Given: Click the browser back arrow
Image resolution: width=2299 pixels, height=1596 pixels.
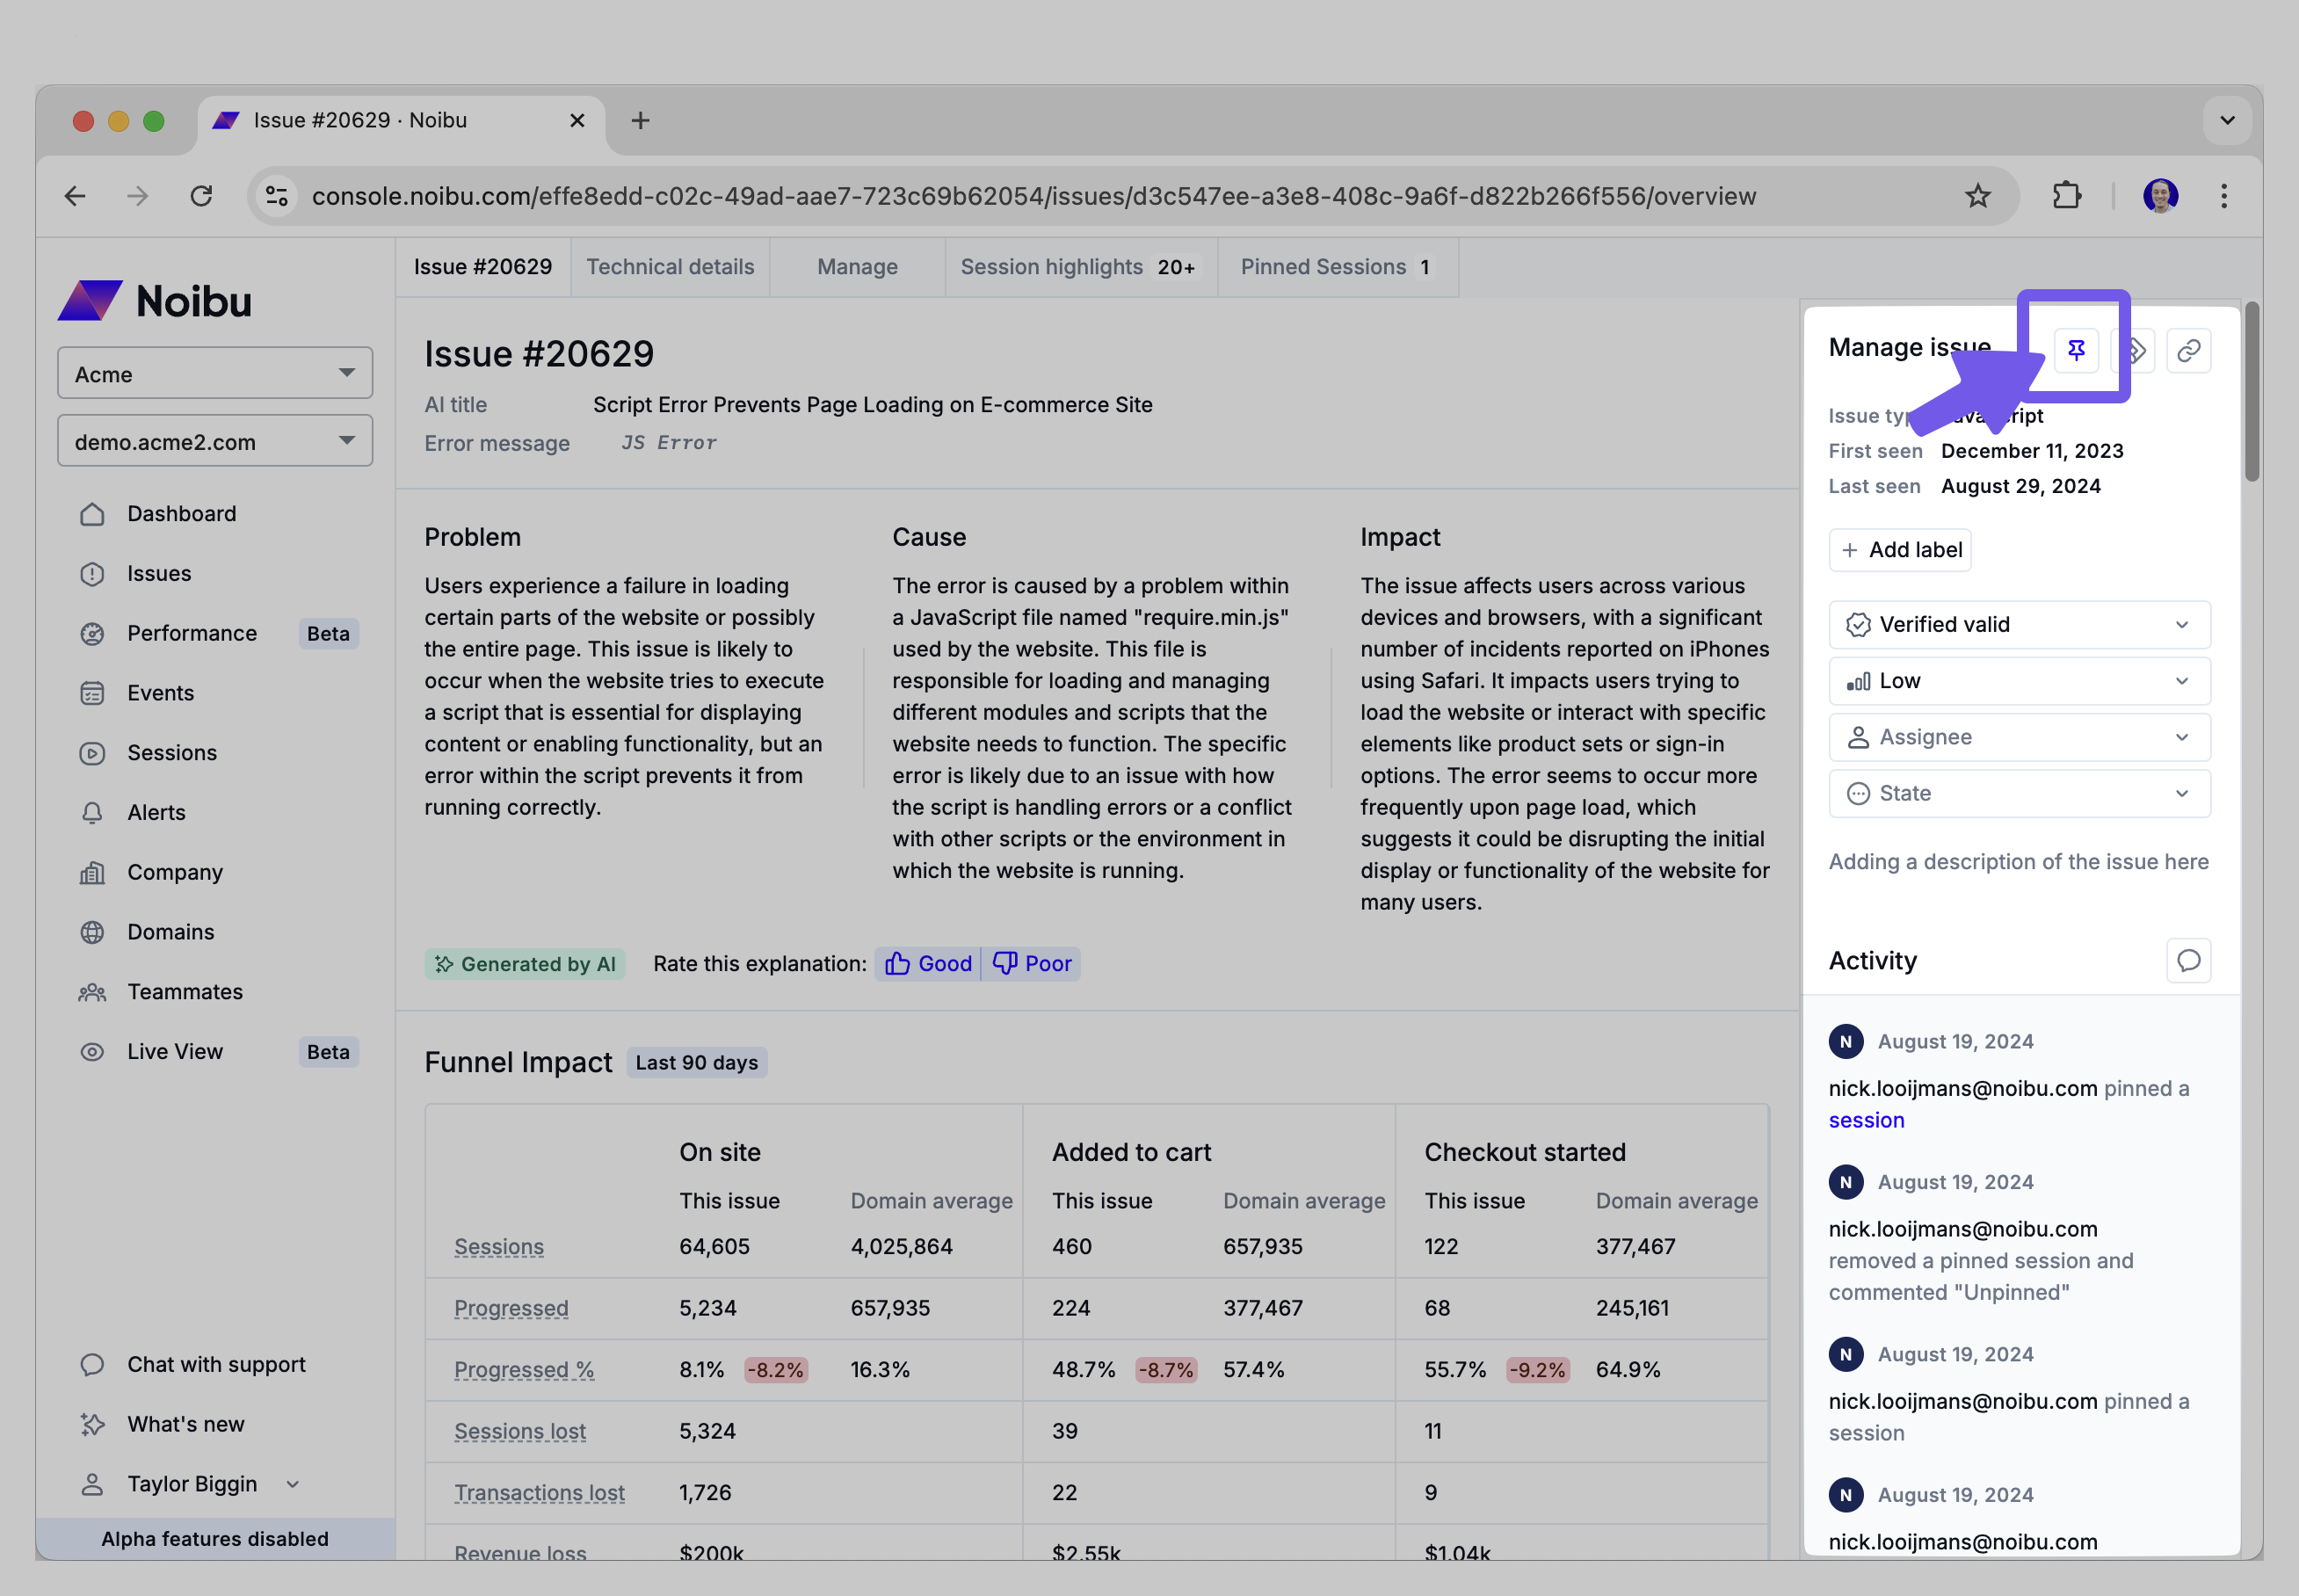Looking at the screenshot, I should pyautogui.click(x=75, y=196).
